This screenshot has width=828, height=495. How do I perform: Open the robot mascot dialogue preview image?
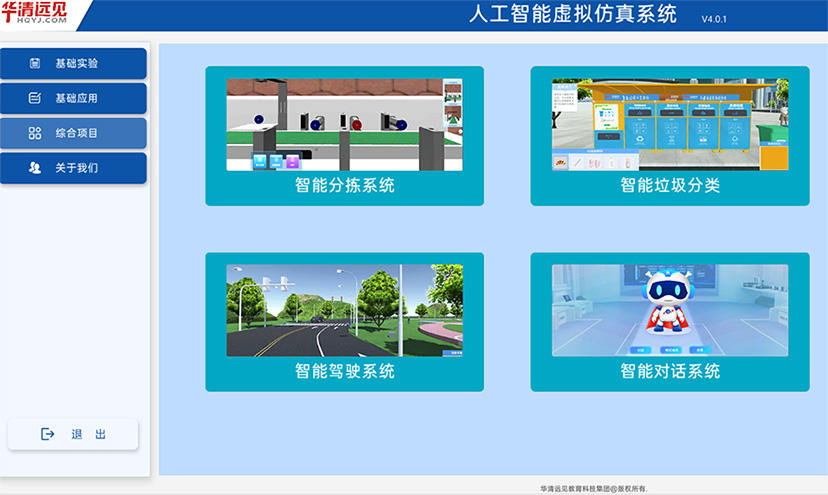(x=669, y=310)
